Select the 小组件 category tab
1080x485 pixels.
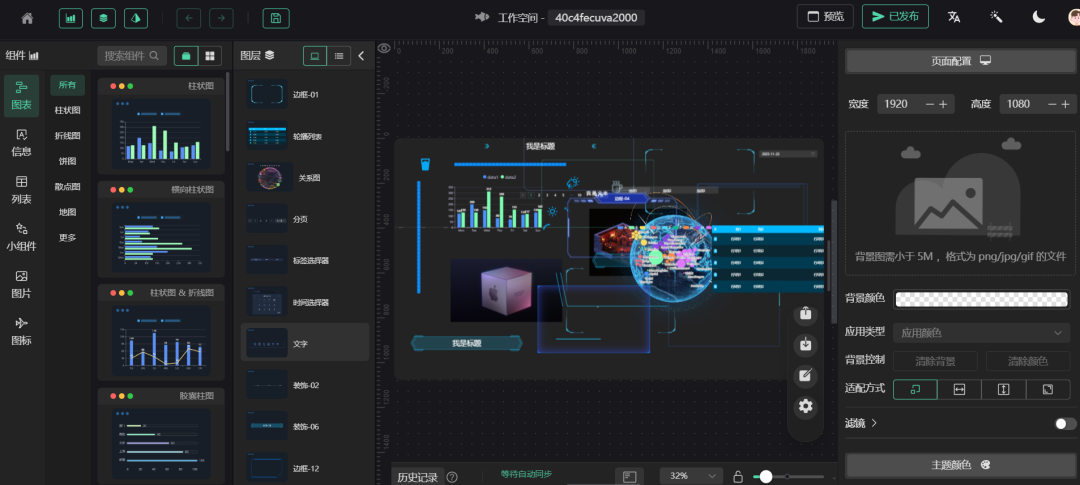click(x=21, y=236)
